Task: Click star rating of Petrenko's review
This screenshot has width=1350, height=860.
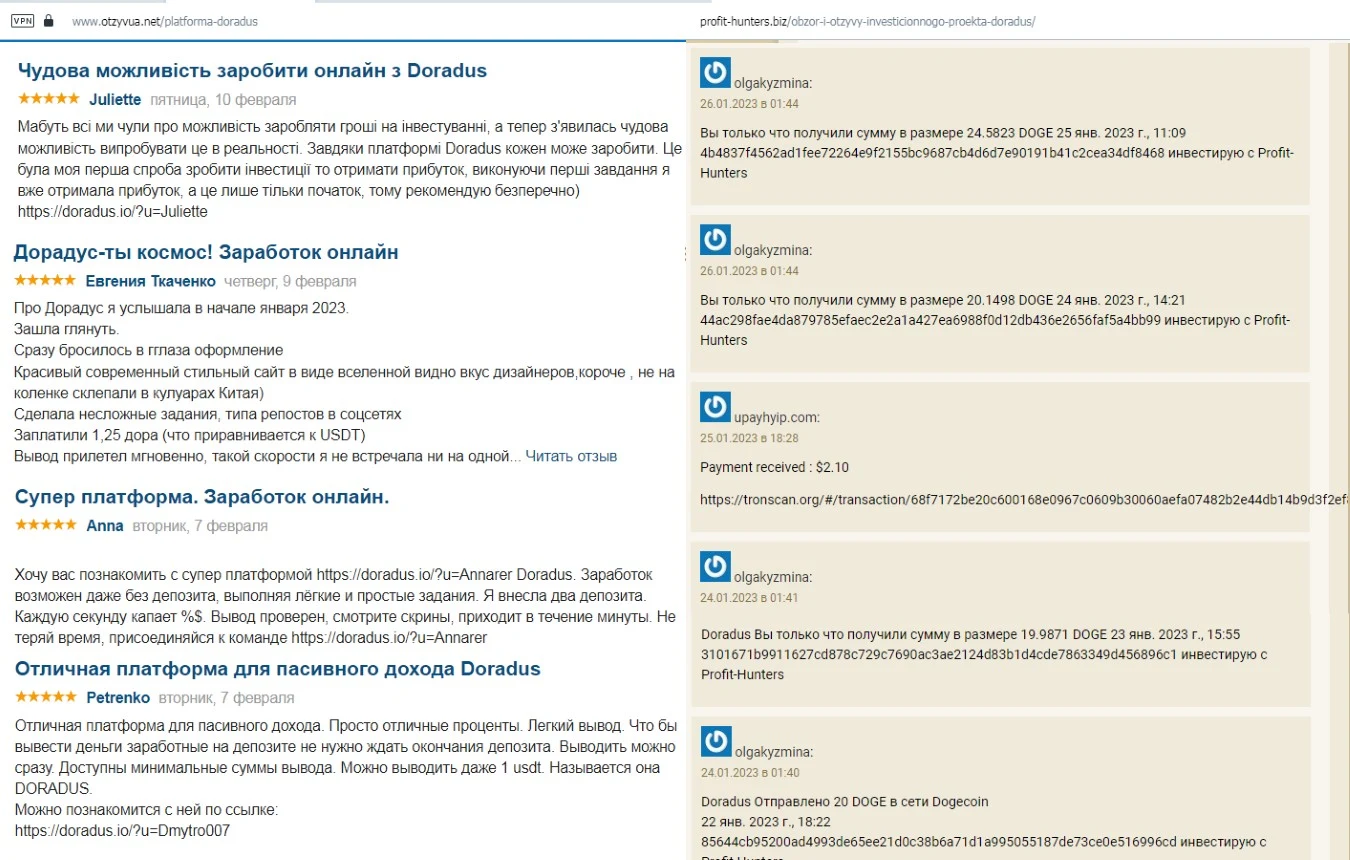Action: pyautogui.click(x=46, y=697)
